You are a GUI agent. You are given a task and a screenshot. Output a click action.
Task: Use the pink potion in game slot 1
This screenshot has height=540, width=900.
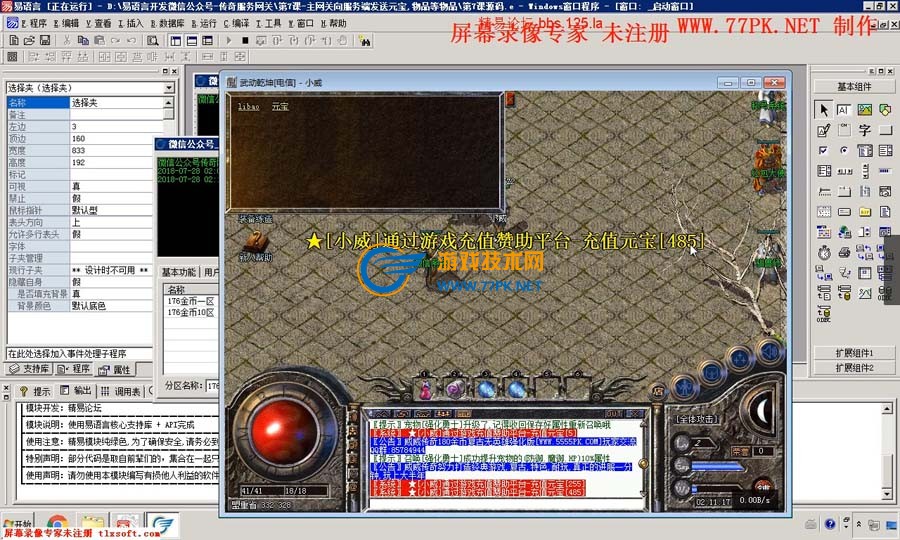pyautogui.click(x=426, y=390)
